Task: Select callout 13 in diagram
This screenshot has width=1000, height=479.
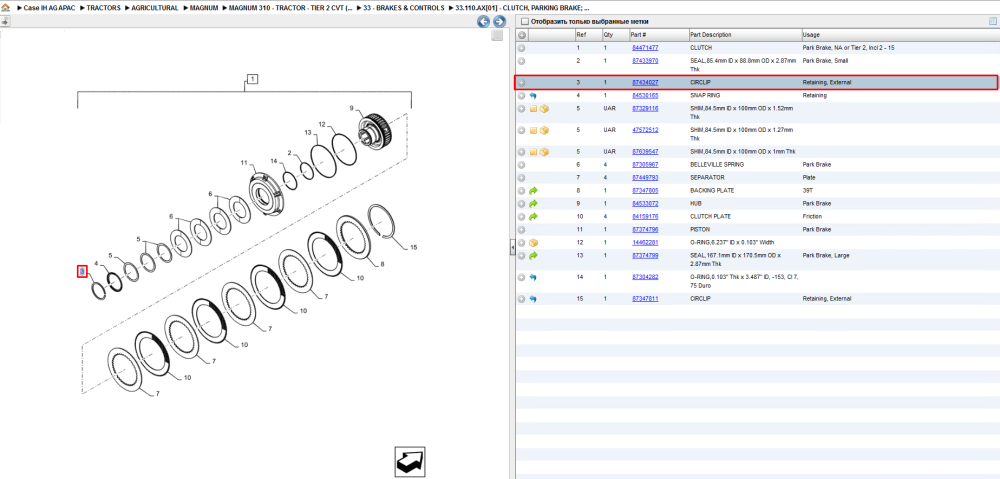Action: point(307,133)
